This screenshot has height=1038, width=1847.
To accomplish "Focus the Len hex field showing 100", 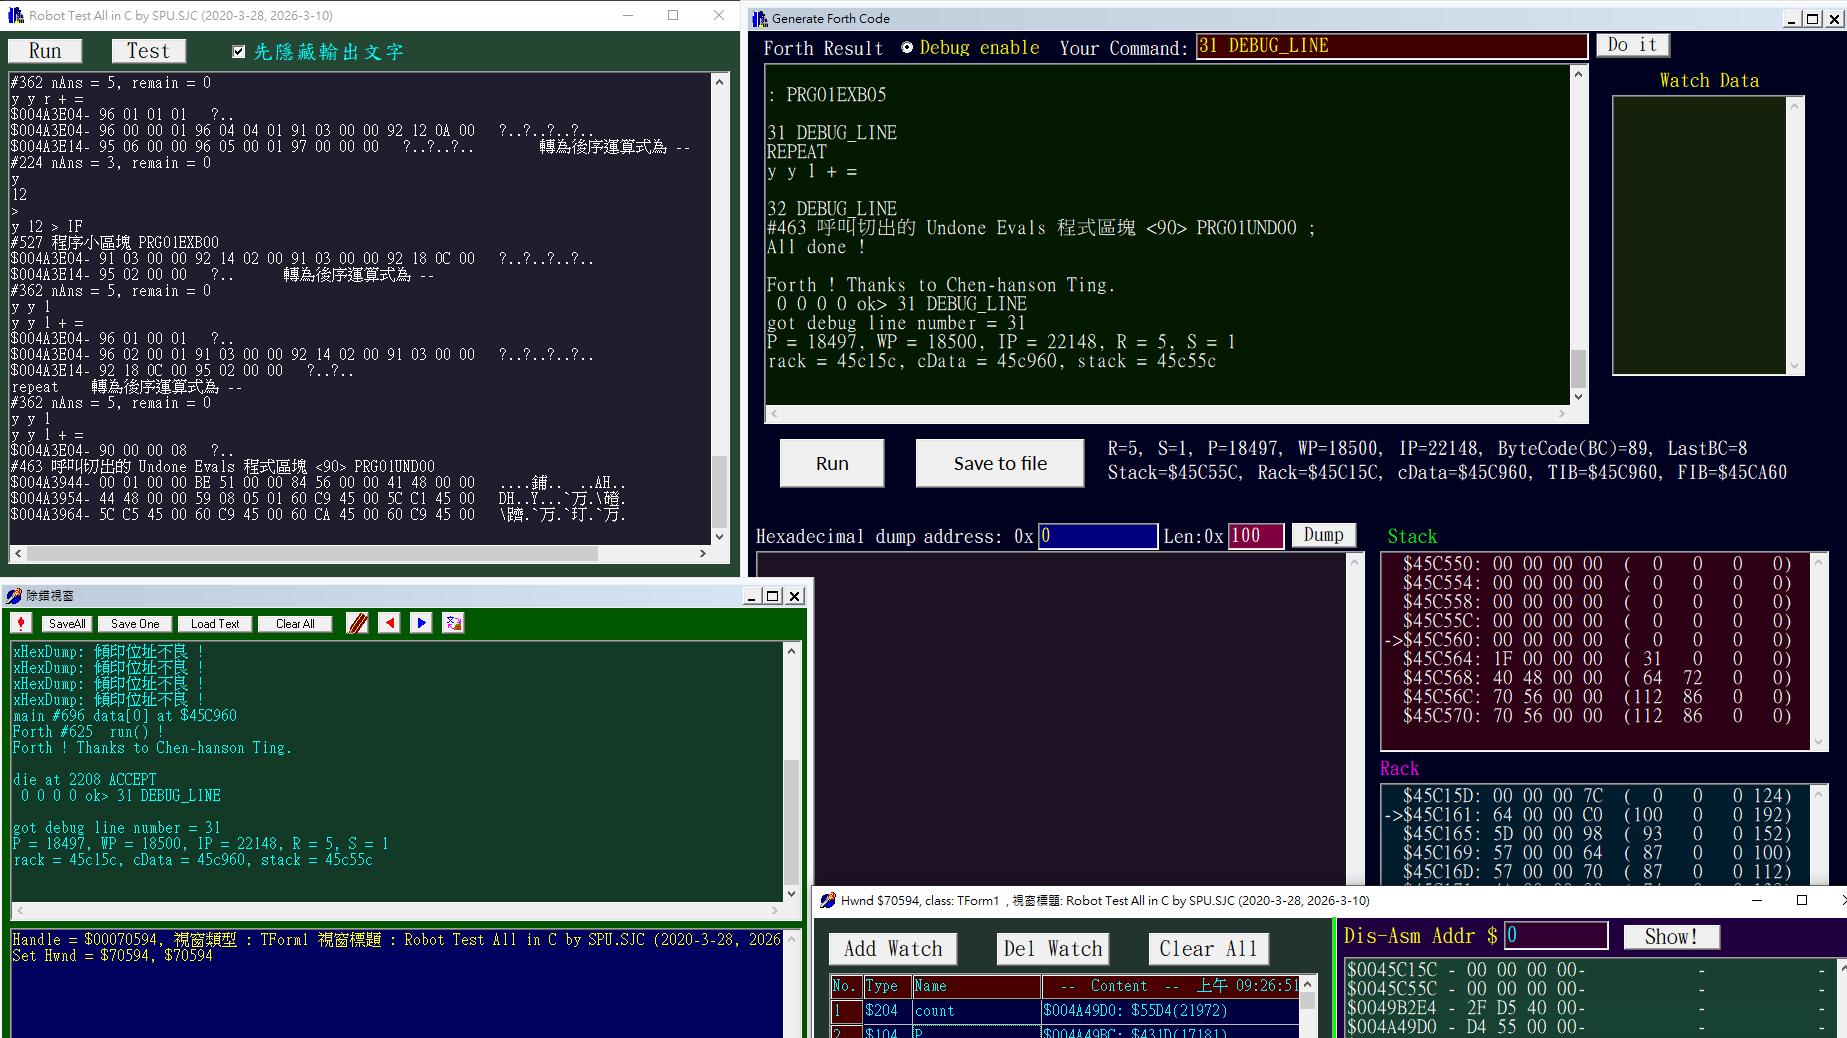I will (x=1256, y=536).
